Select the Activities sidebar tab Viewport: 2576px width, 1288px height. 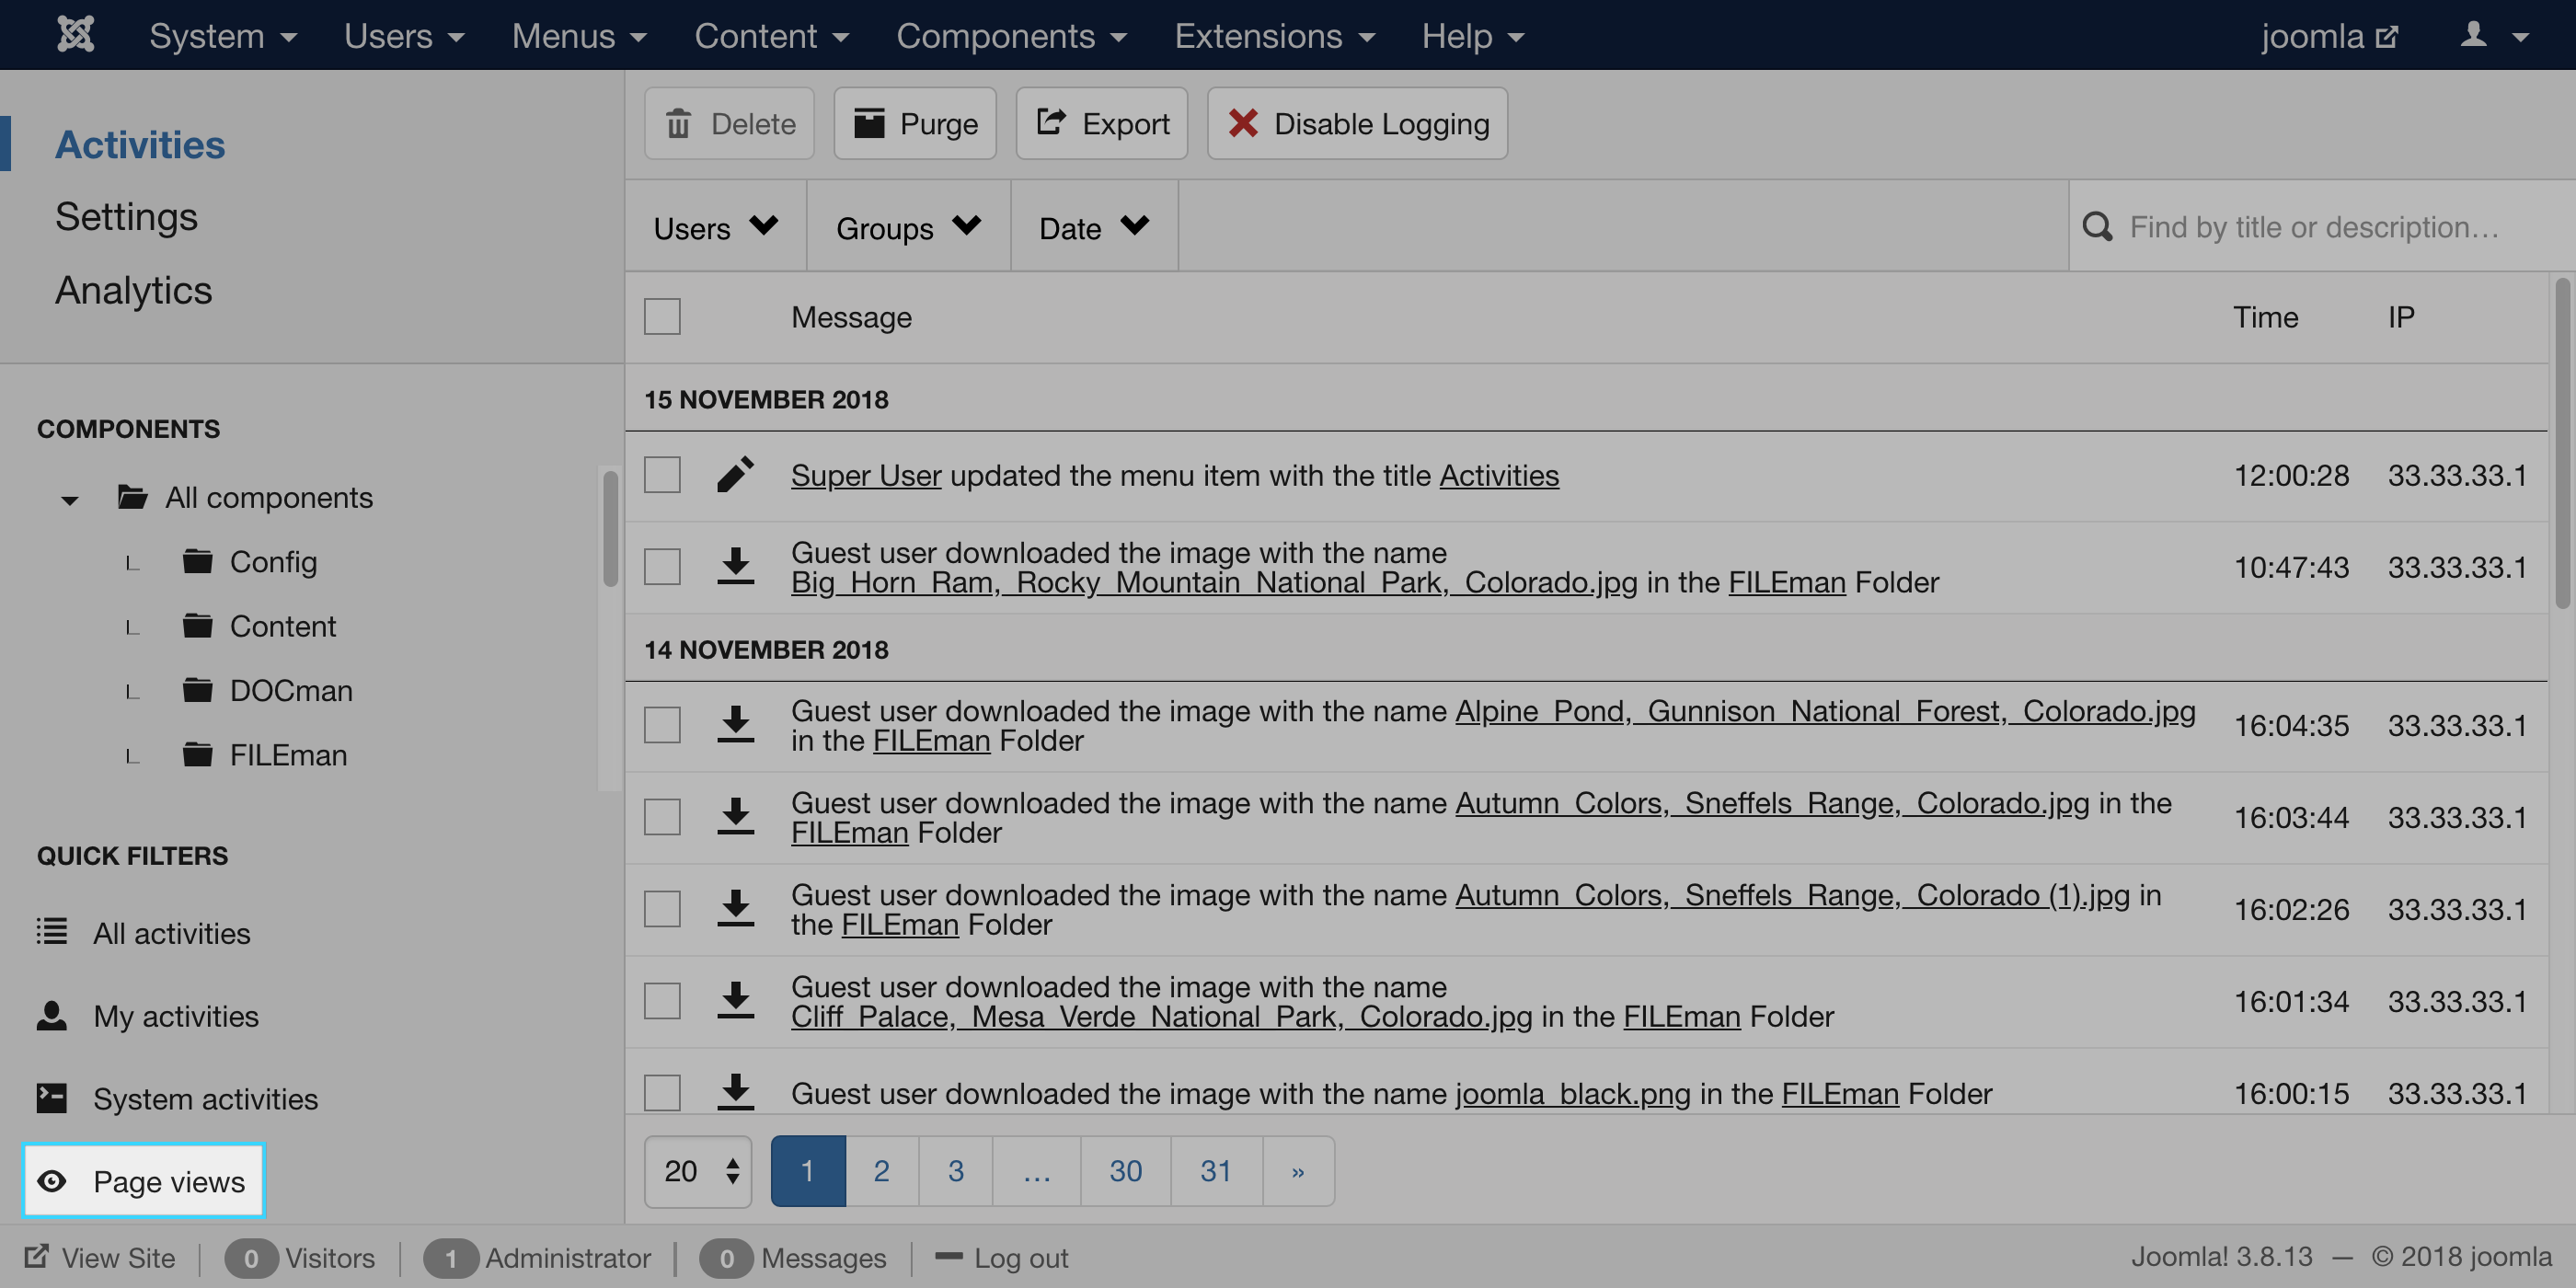[x=140, y=144]
